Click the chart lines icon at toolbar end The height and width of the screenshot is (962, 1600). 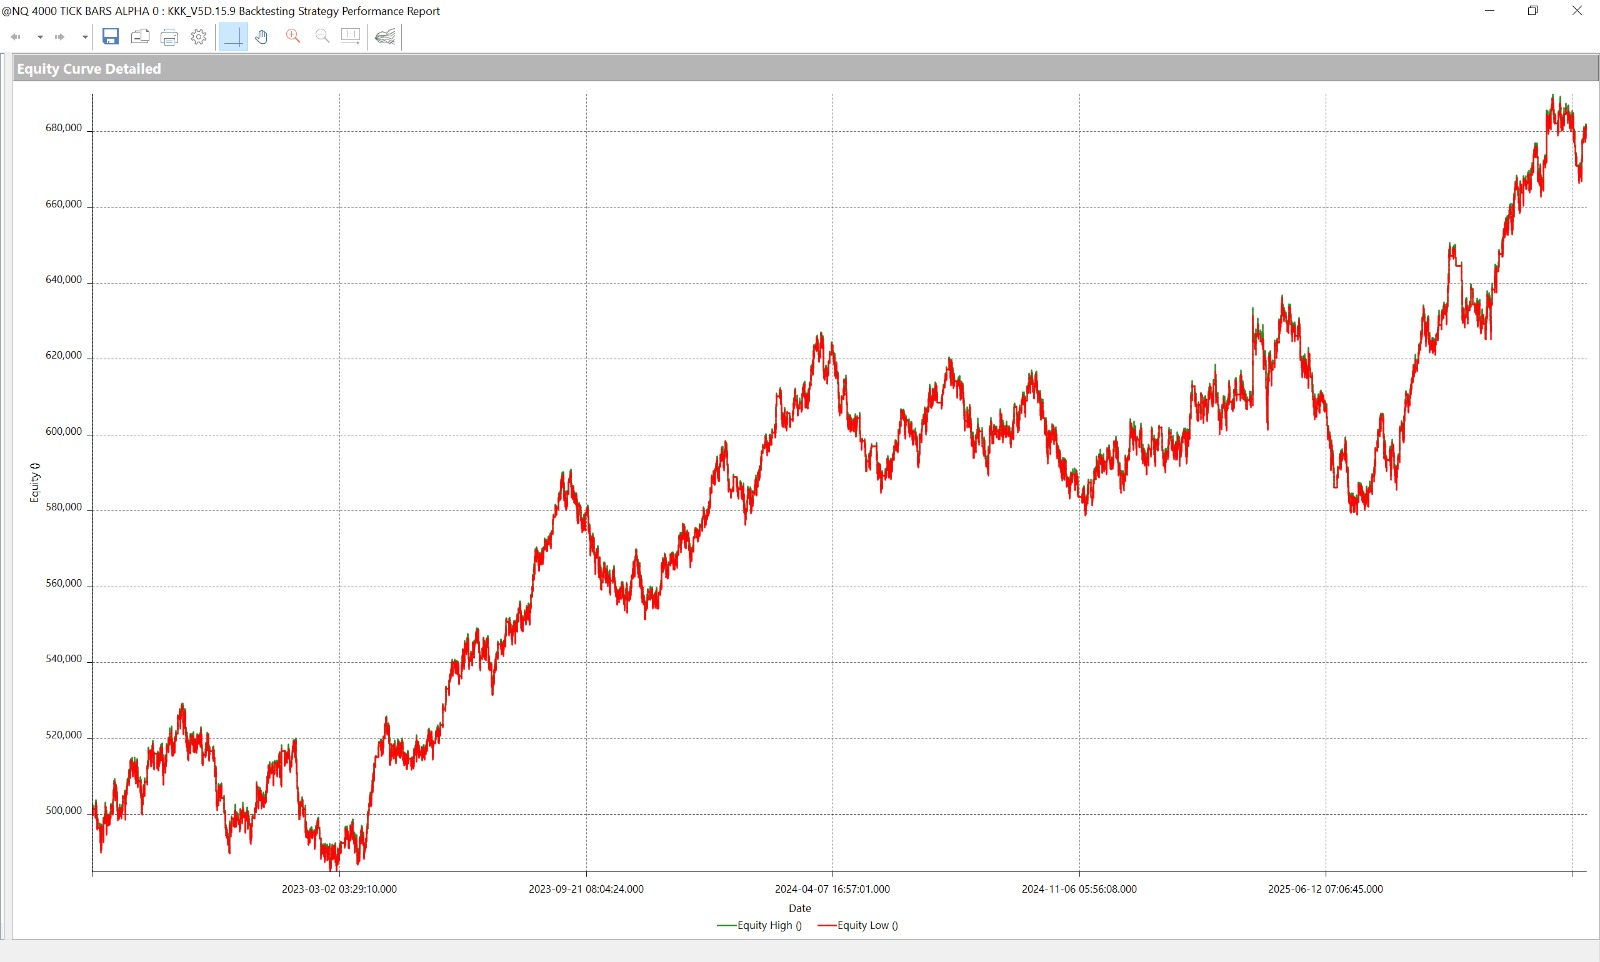click(385, 37)
